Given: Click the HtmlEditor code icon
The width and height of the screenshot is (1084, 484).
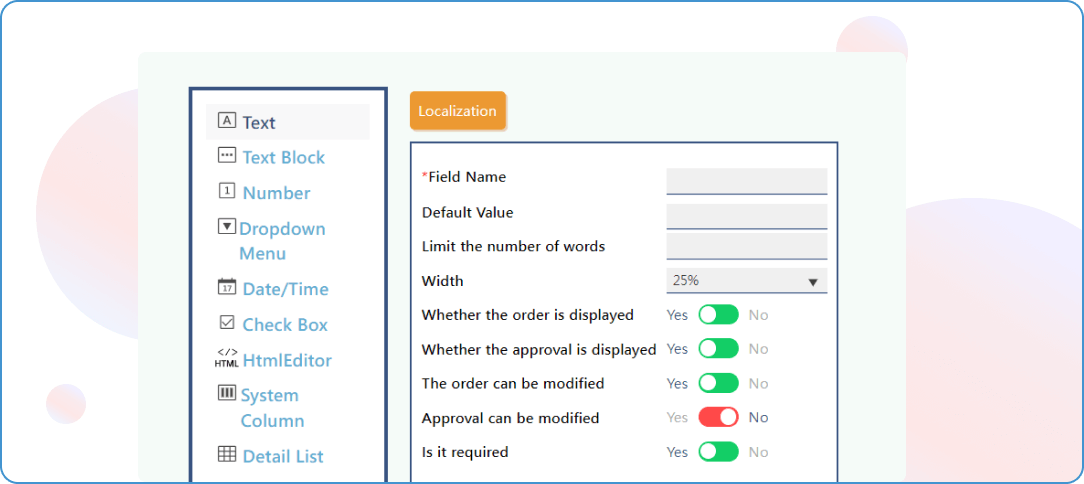Looking at the screenshot, I should (x=227, y=359).
